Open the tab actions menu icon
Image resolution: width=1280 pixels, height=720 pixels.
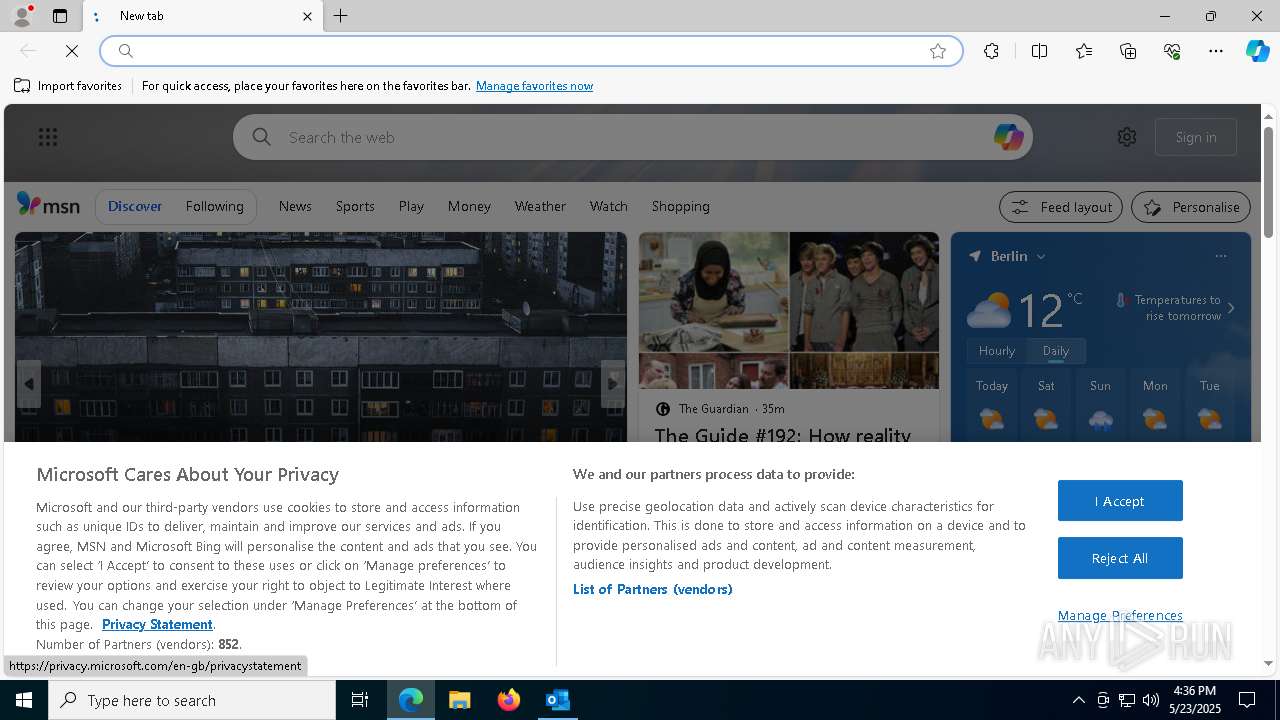tap(60, 16)
